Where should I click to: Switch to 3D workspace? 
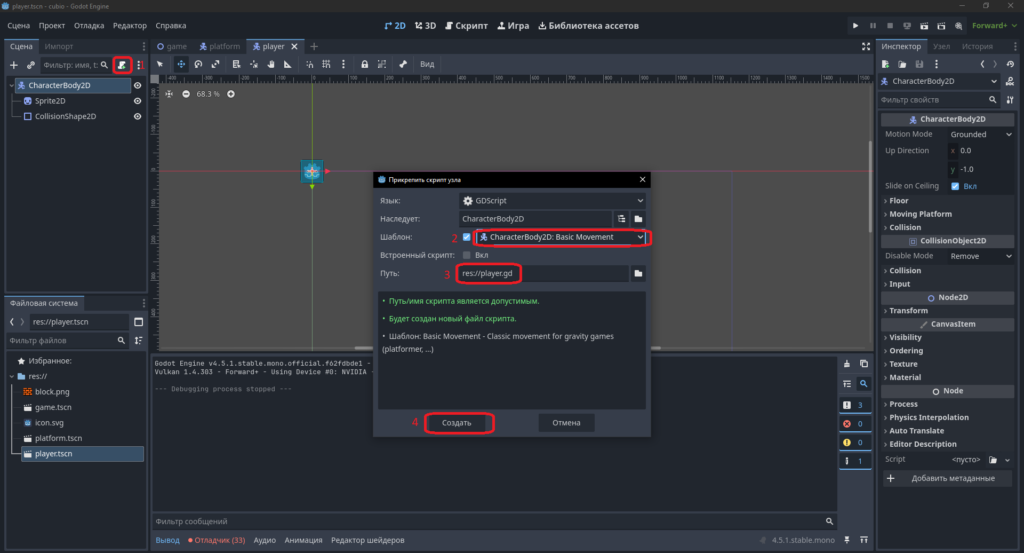(426, 25)
